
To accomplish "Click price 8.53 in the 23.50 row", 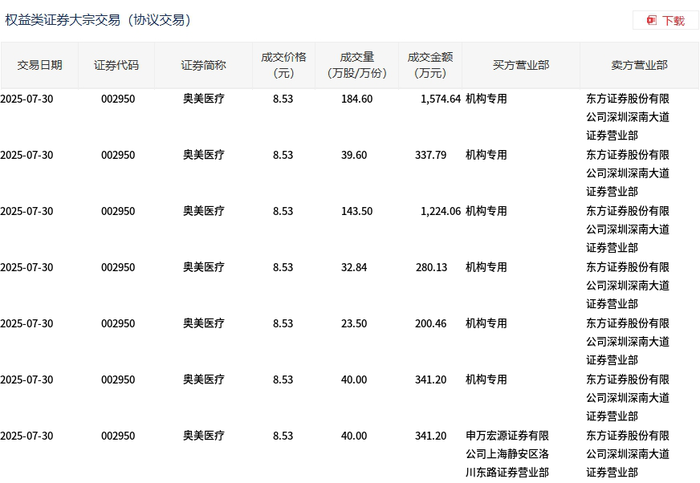I will coord(283,324).
